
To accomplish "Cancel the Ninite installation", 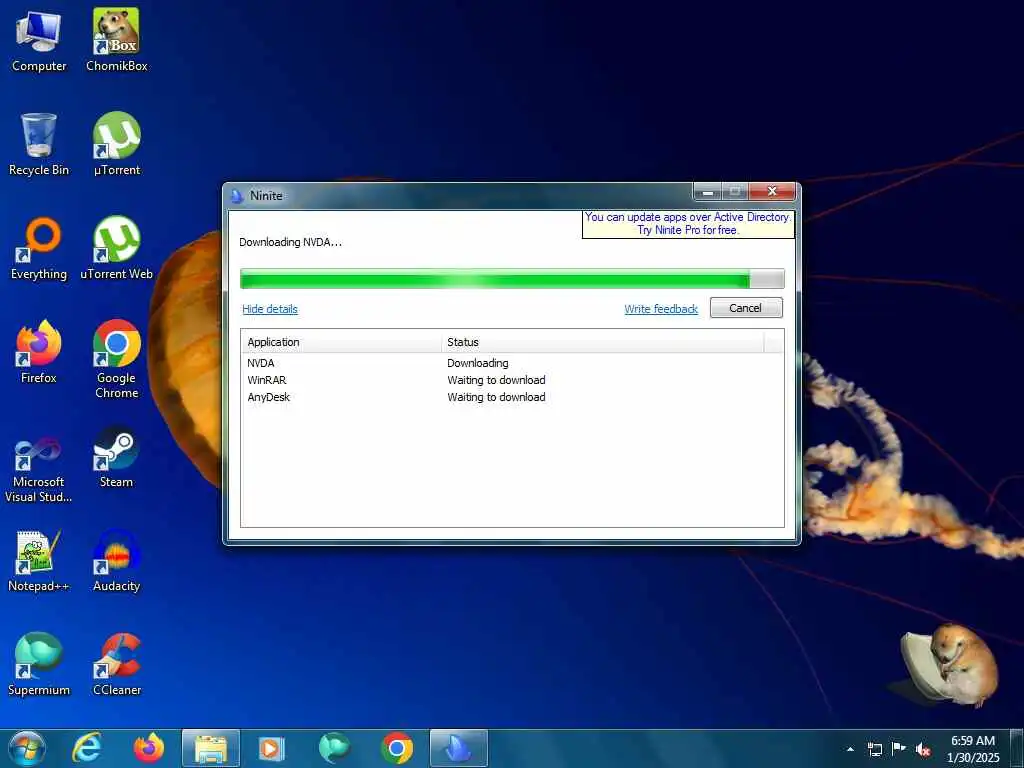I will coord(746,308).
